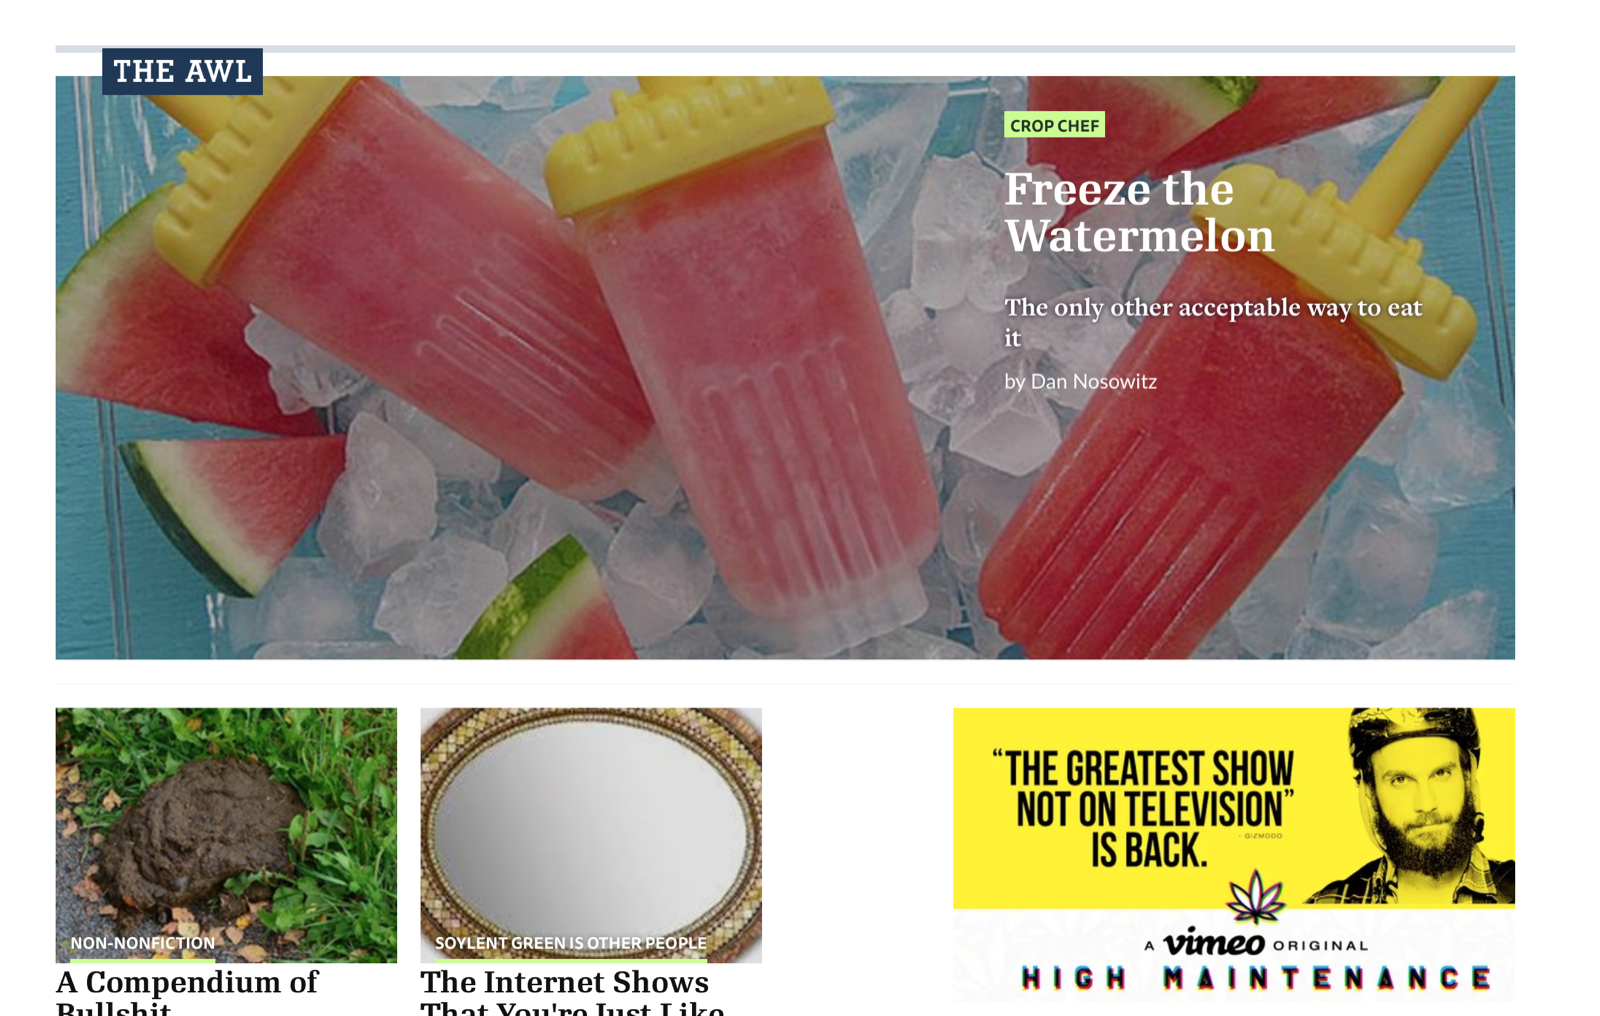Image resolution: width=1600 pixels, height=1016 pixels.
Task: Click the Gizmodo quote attribution in ad
Action: 1263,835
